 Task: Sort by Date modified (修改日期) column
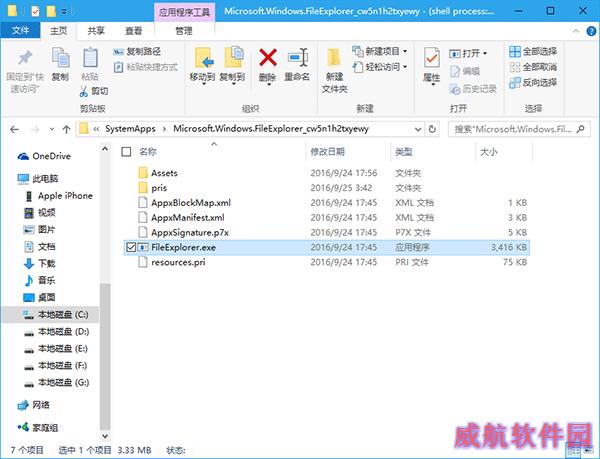pyautogui.click(x=328, y=152)
